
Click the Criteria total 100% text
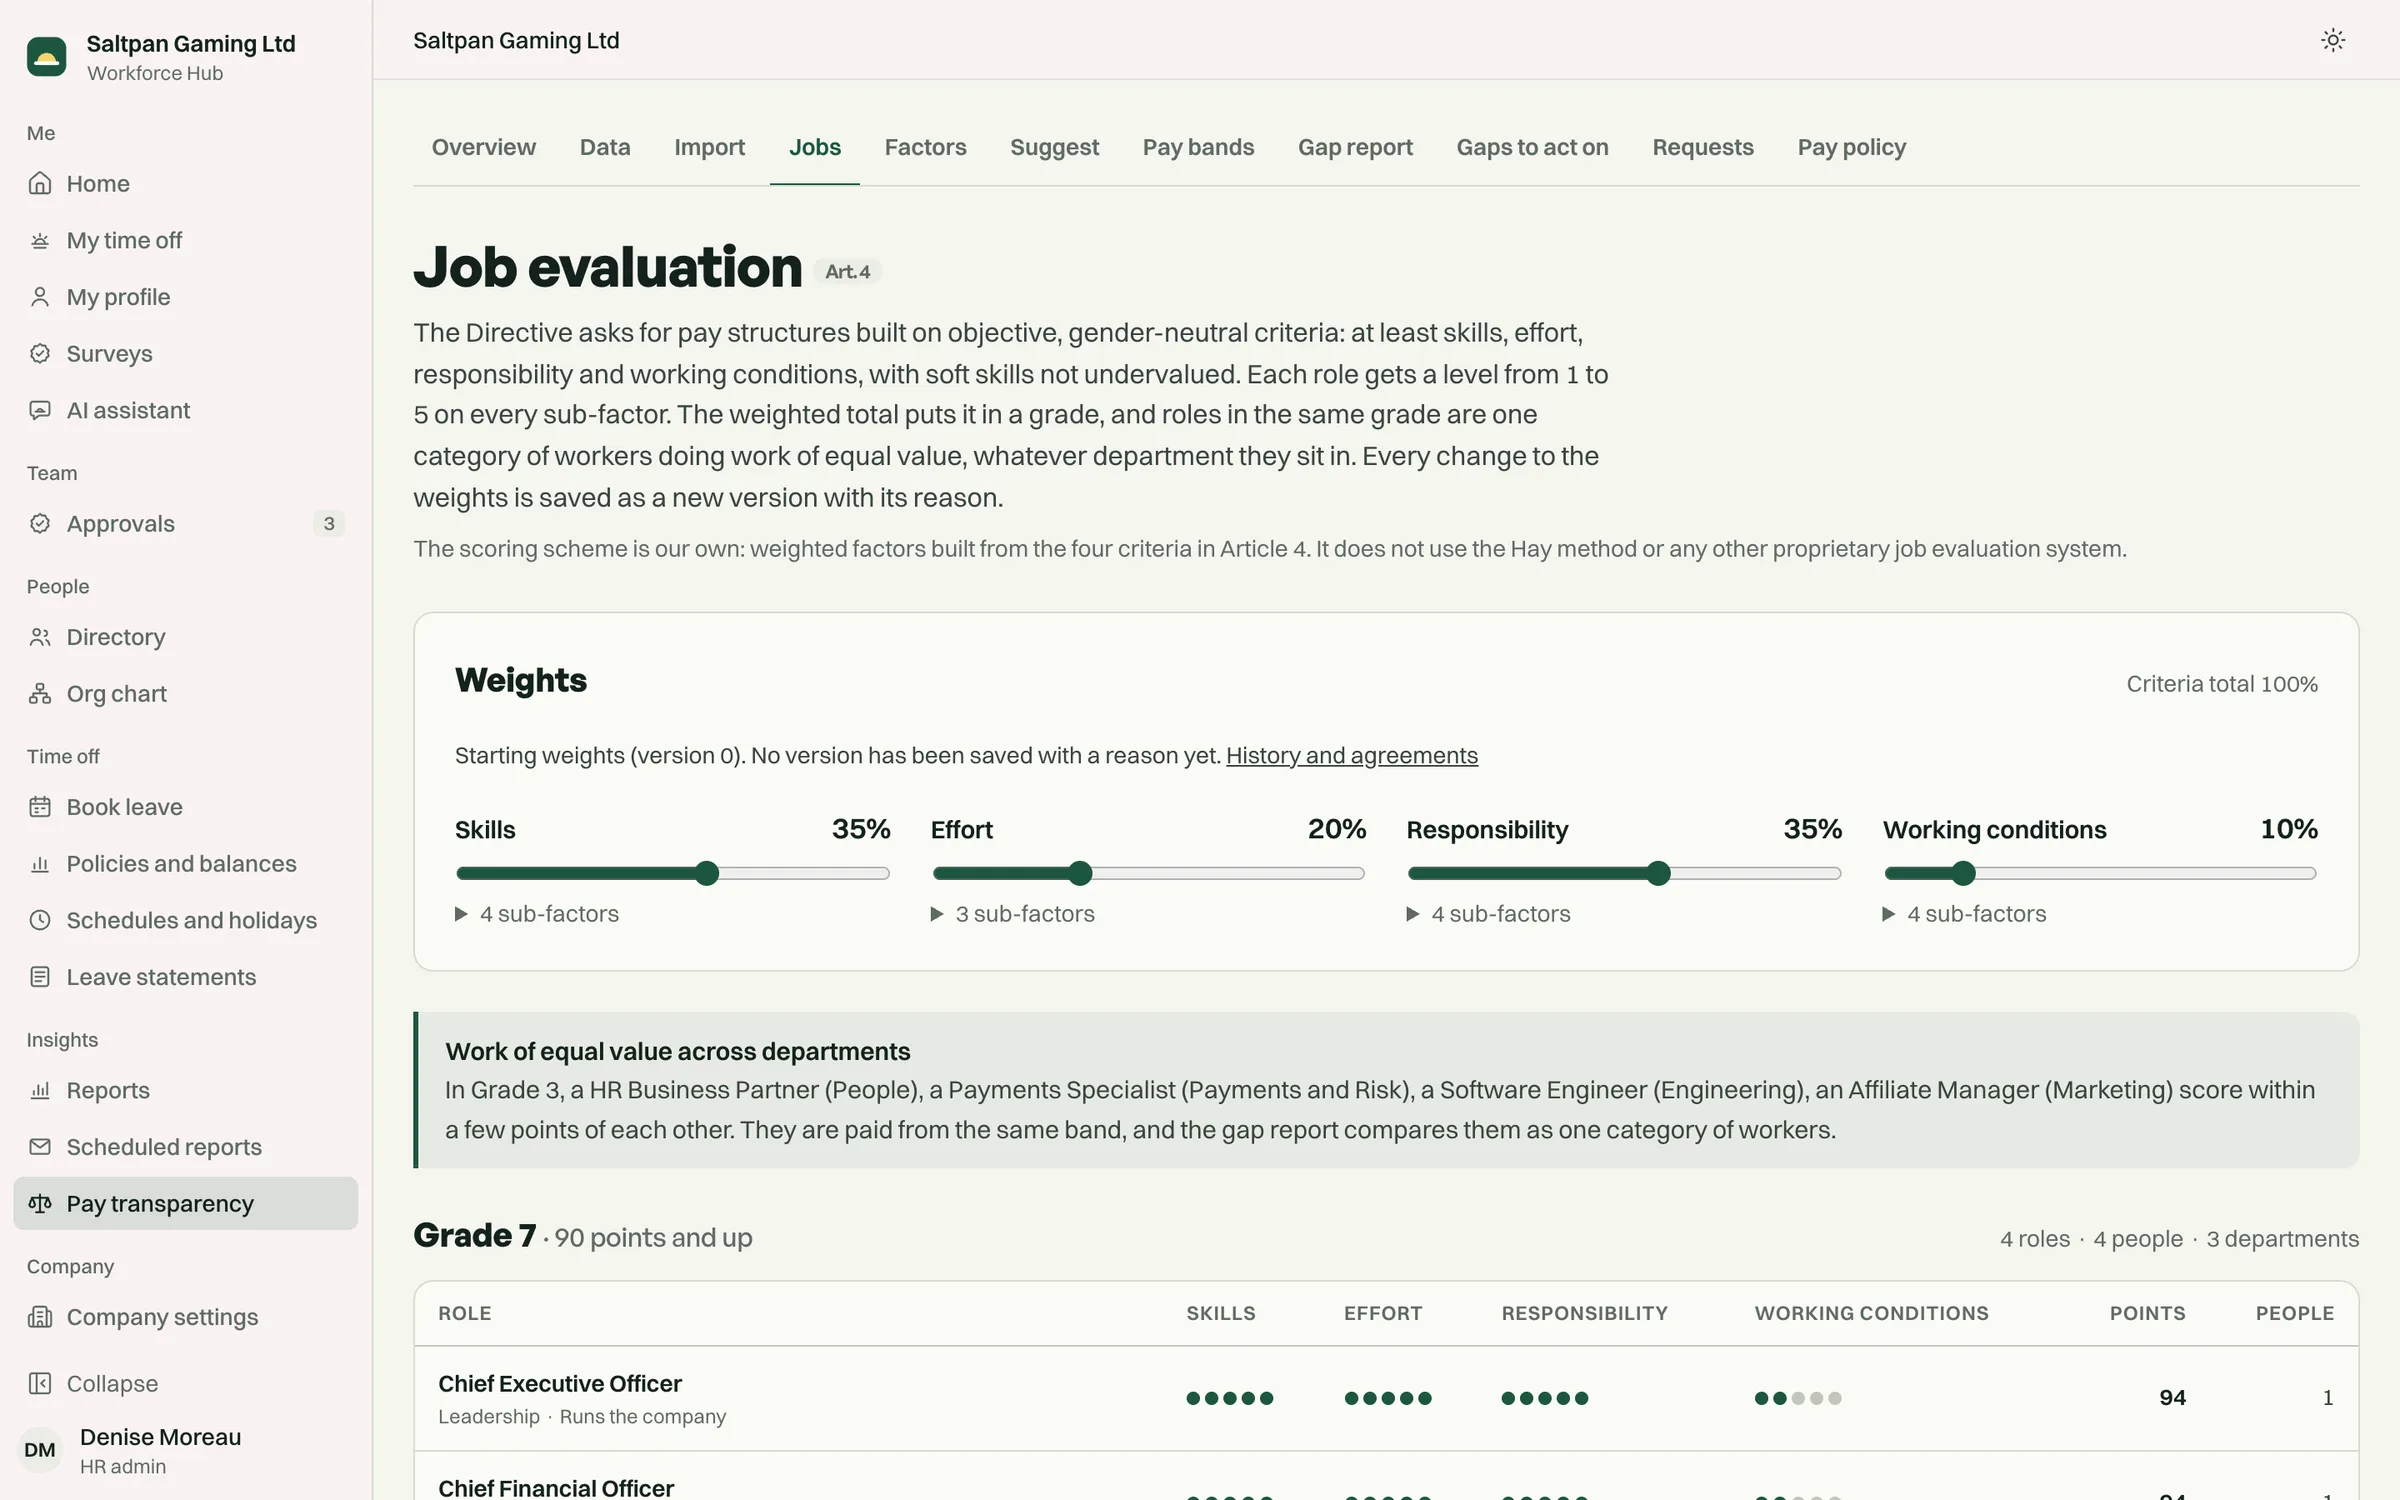click(x=2222, y=684)
